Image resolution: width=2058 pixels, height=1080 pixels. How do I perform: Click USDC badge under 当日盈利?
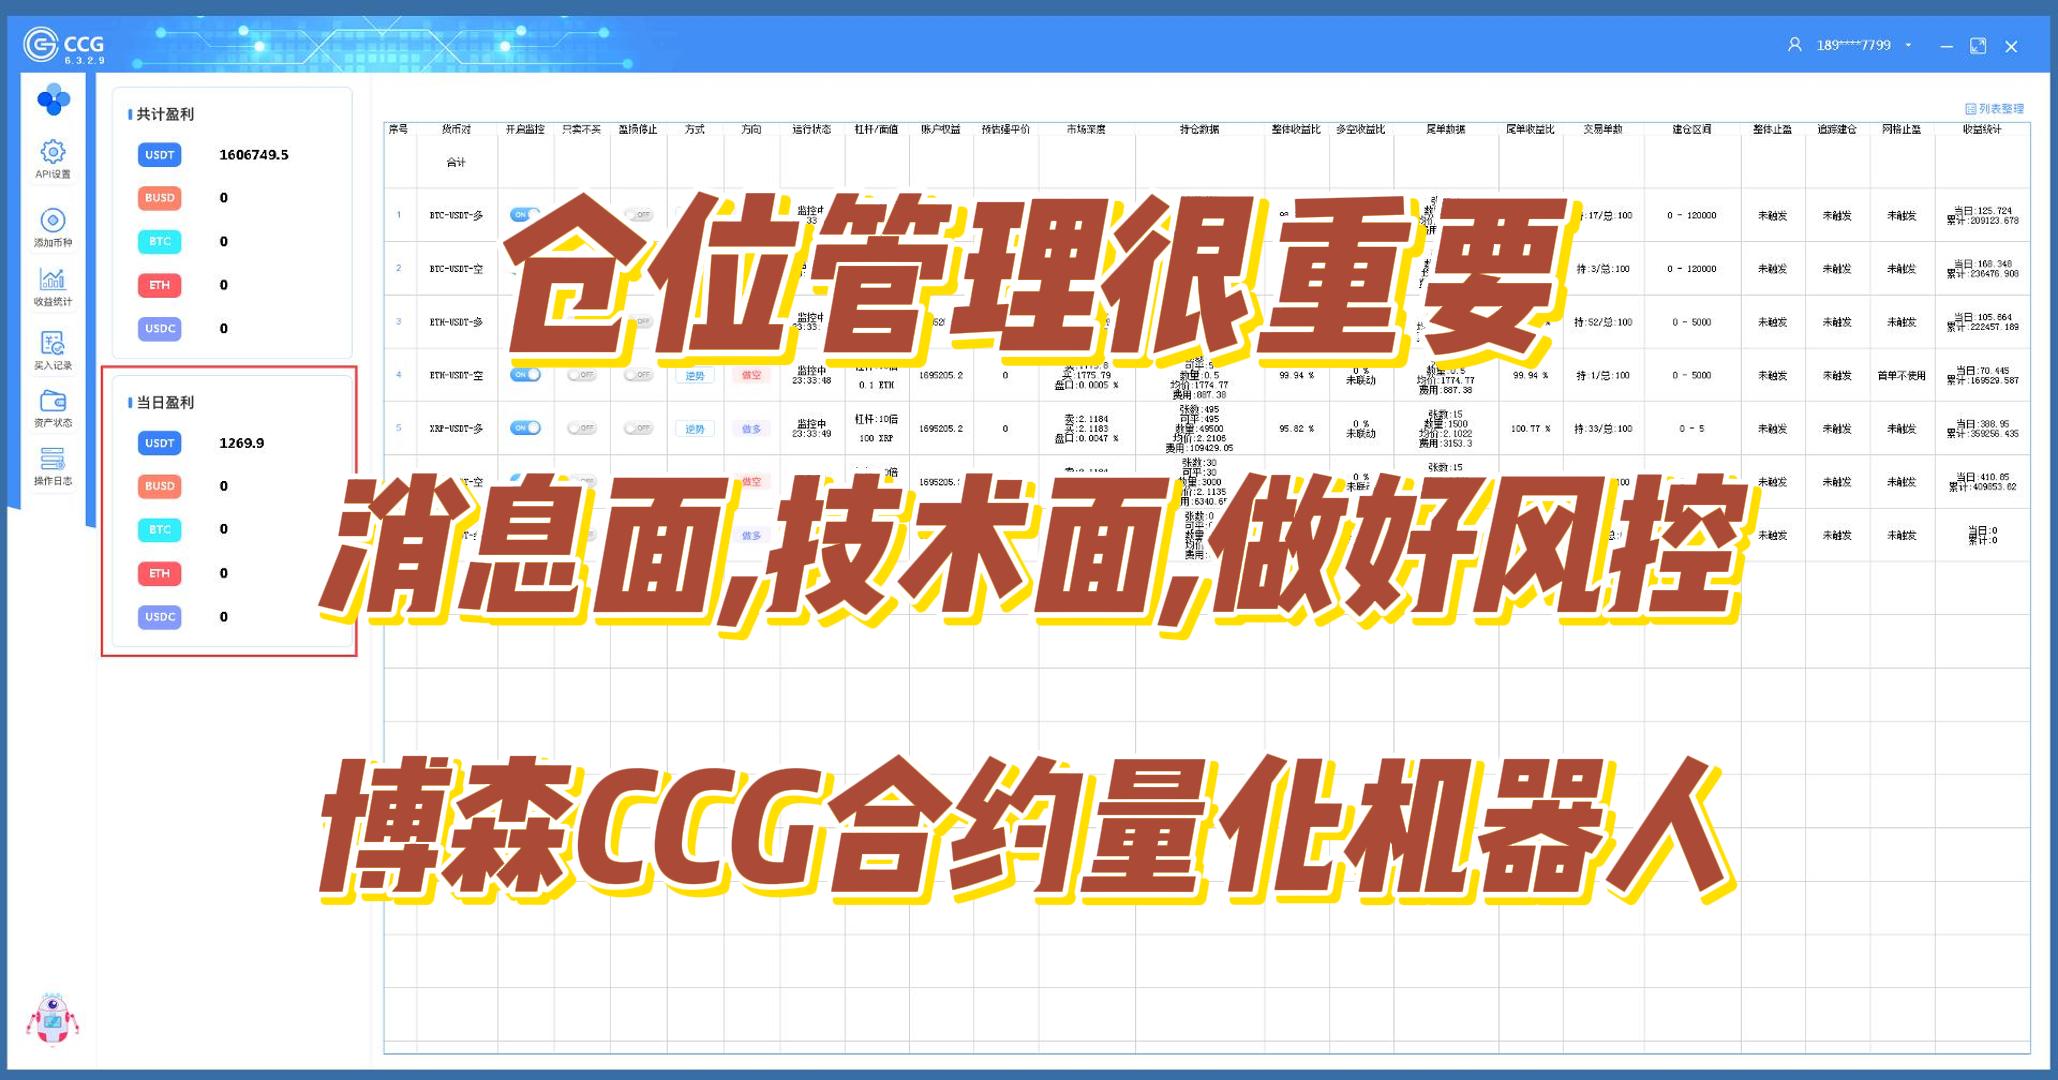(159, 616)
